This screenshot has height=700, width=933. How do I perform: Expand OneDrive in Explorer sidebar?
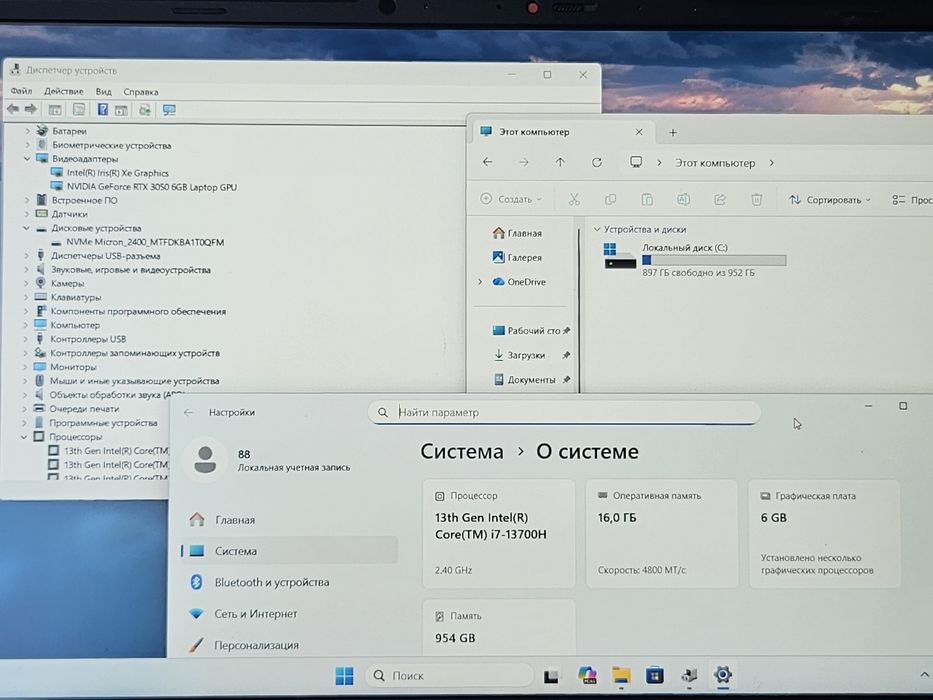point(480,282)
